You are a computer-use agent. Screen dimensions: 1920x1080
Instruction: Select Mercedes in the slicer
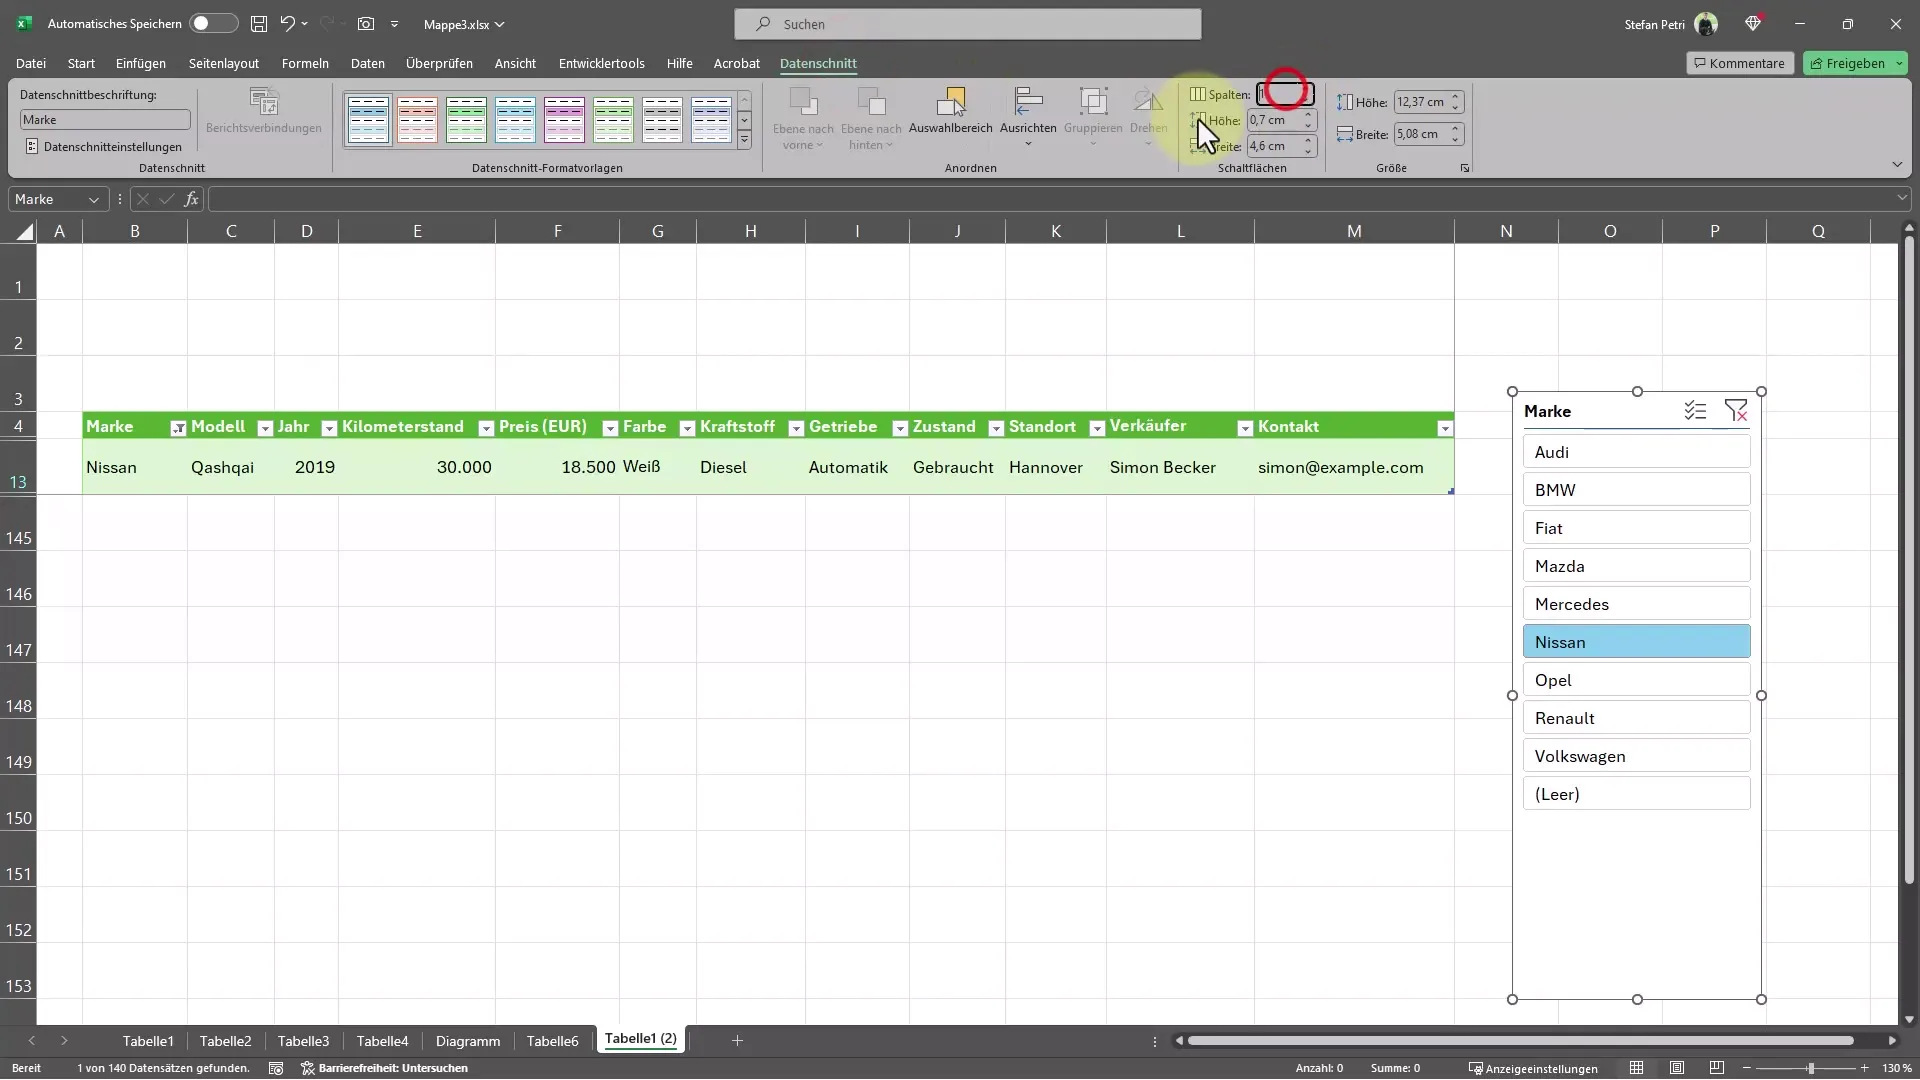click(1637, 604)
